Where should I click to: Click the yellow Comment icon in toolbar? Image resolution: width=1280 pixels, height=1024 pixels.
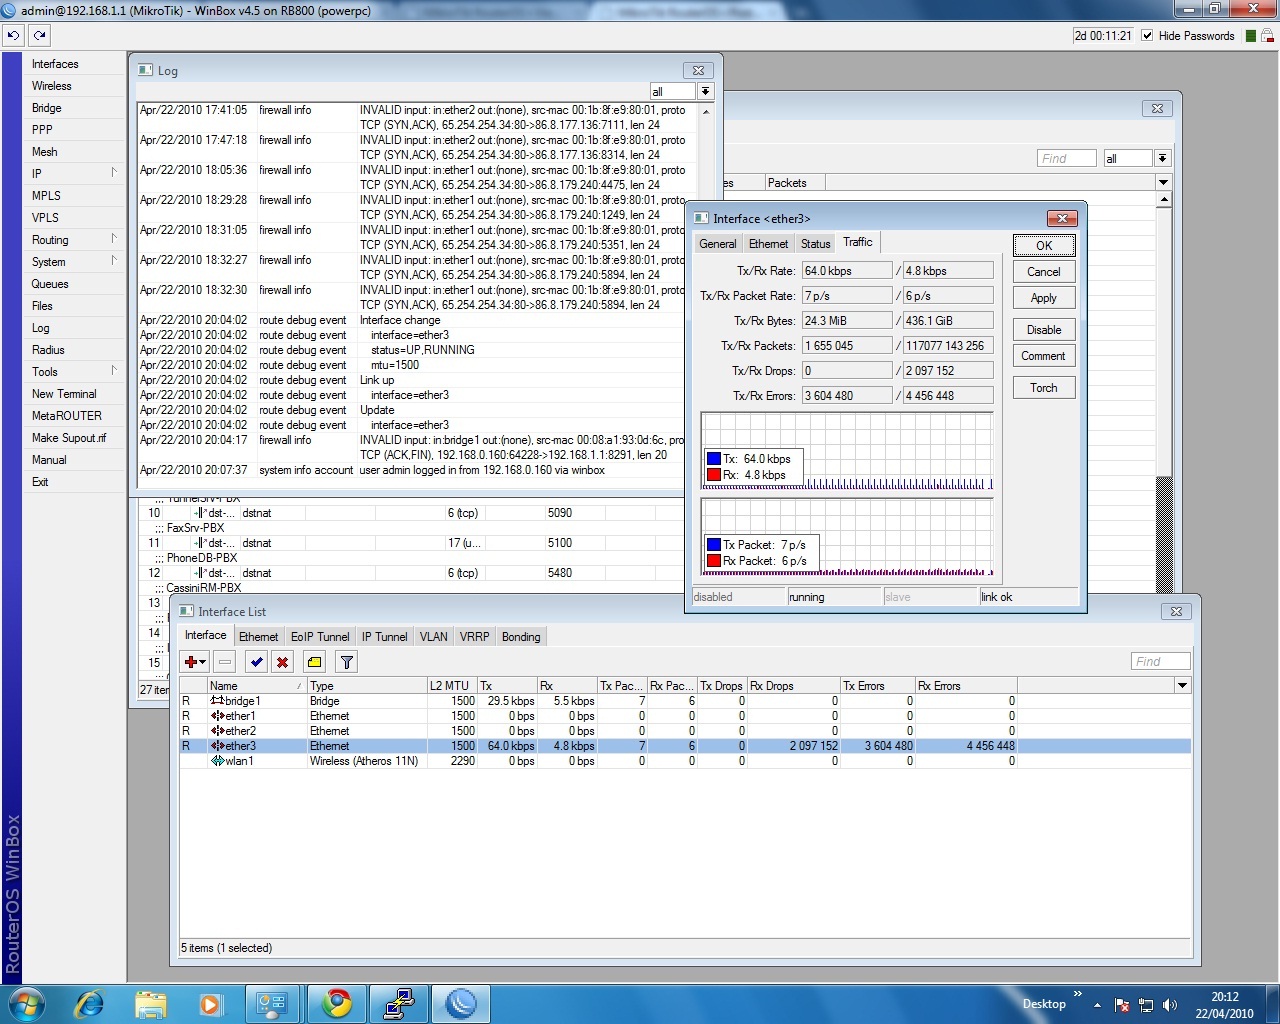tap(314, 662)
